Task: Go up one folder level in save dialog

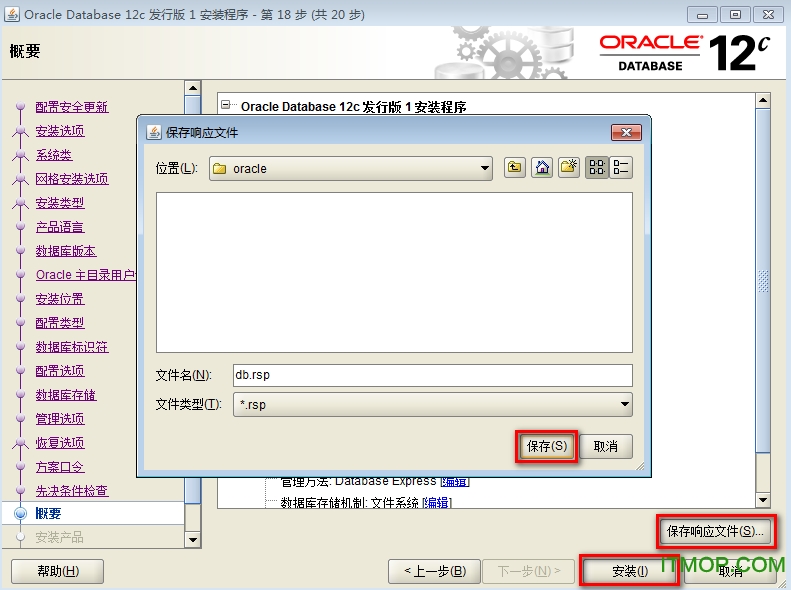Action: [x=515, y=167]
